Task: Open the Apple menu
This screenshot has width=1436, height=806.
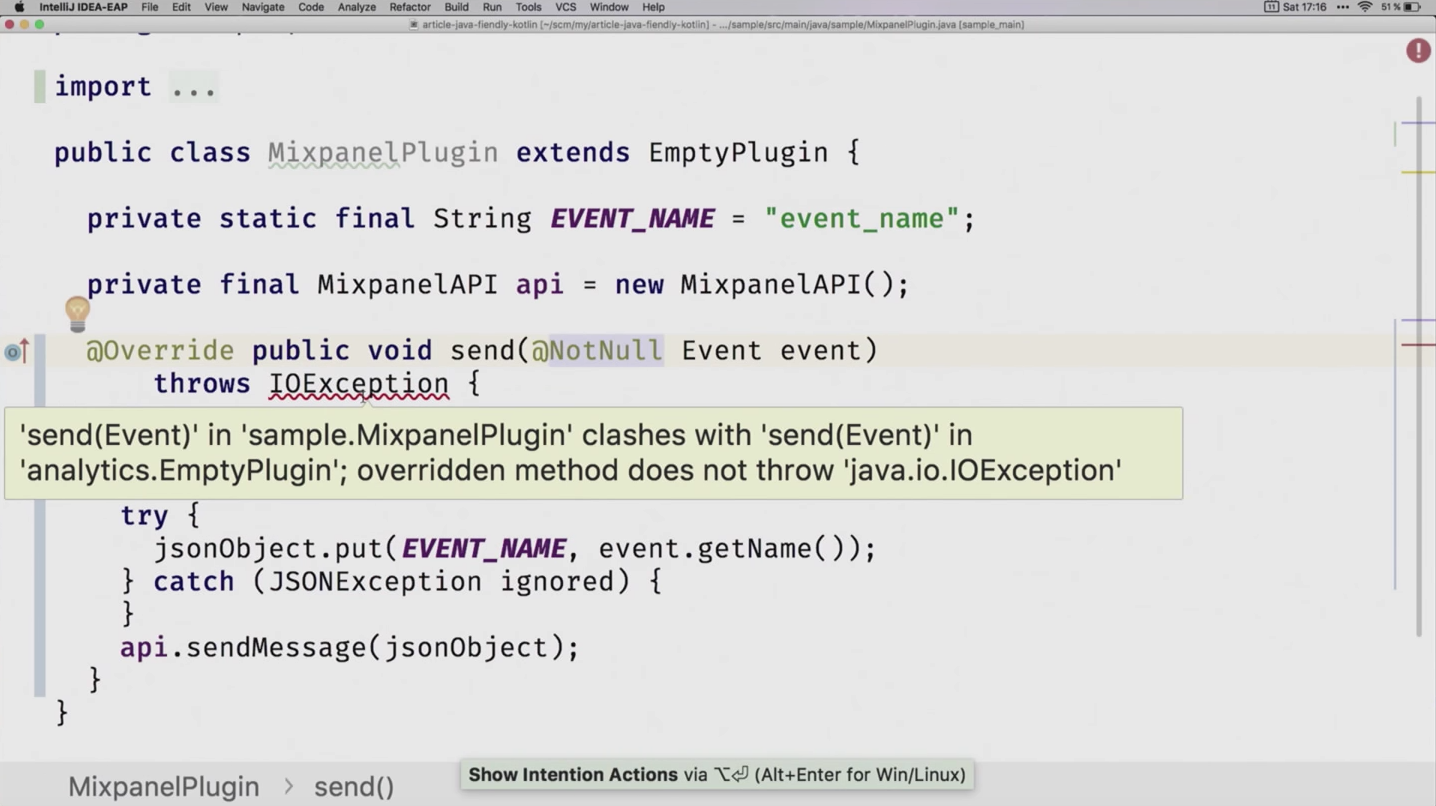Action: point(19,7)
